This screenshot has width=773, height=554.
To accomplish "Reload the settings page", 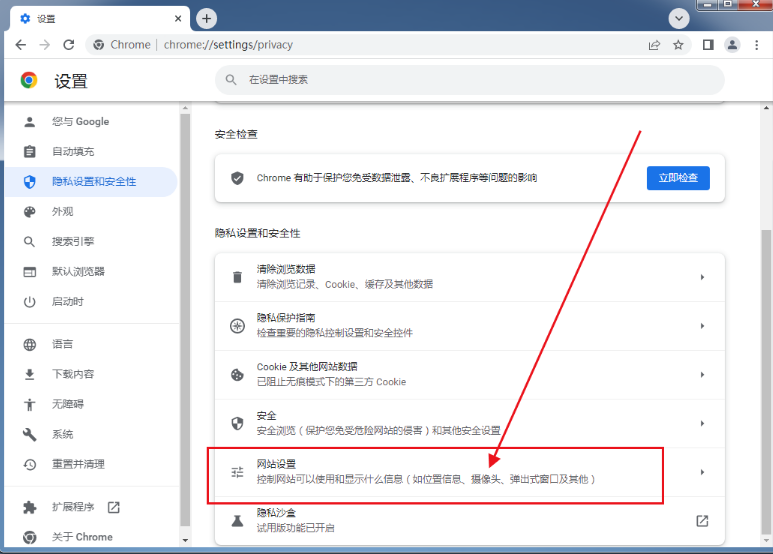I will (x=69, y=45).
